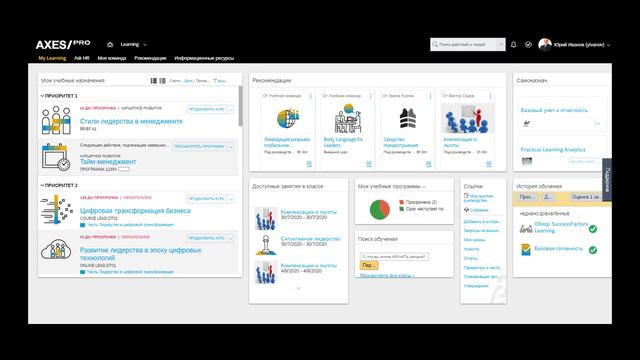Click the save icon on Body Language card
Image resolution: width=640 pixels, height=360 pixels.
pyautogui.click(x=369, y=164)
